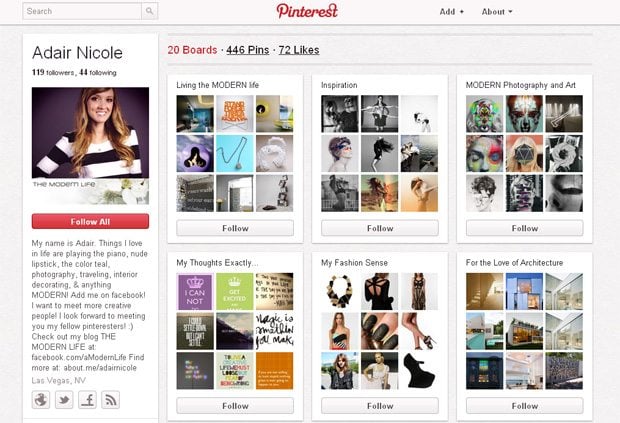Follow the For the Love of Architecture board
Viewport: 620px width, 423px height.
tap(524, 406)
